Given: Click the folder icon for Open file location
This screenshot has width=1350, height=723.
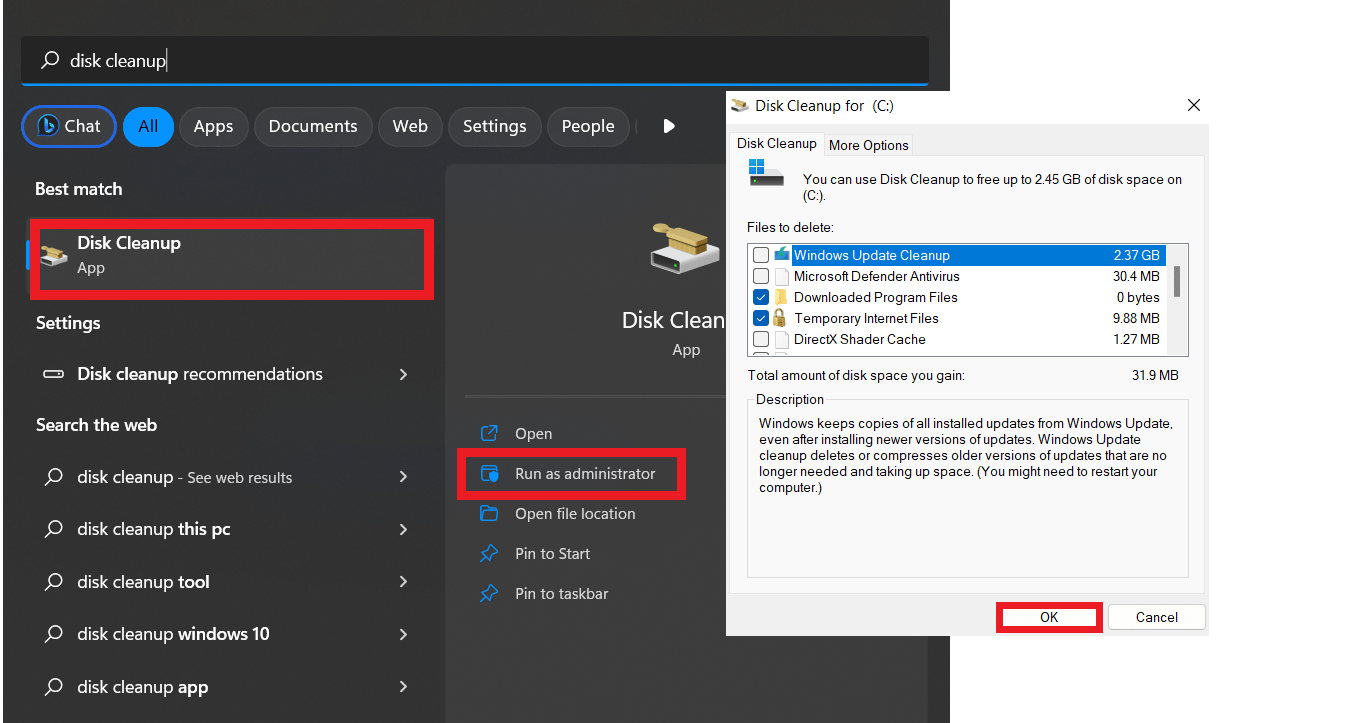Looking at the screenshot, I should click(489, 514).
